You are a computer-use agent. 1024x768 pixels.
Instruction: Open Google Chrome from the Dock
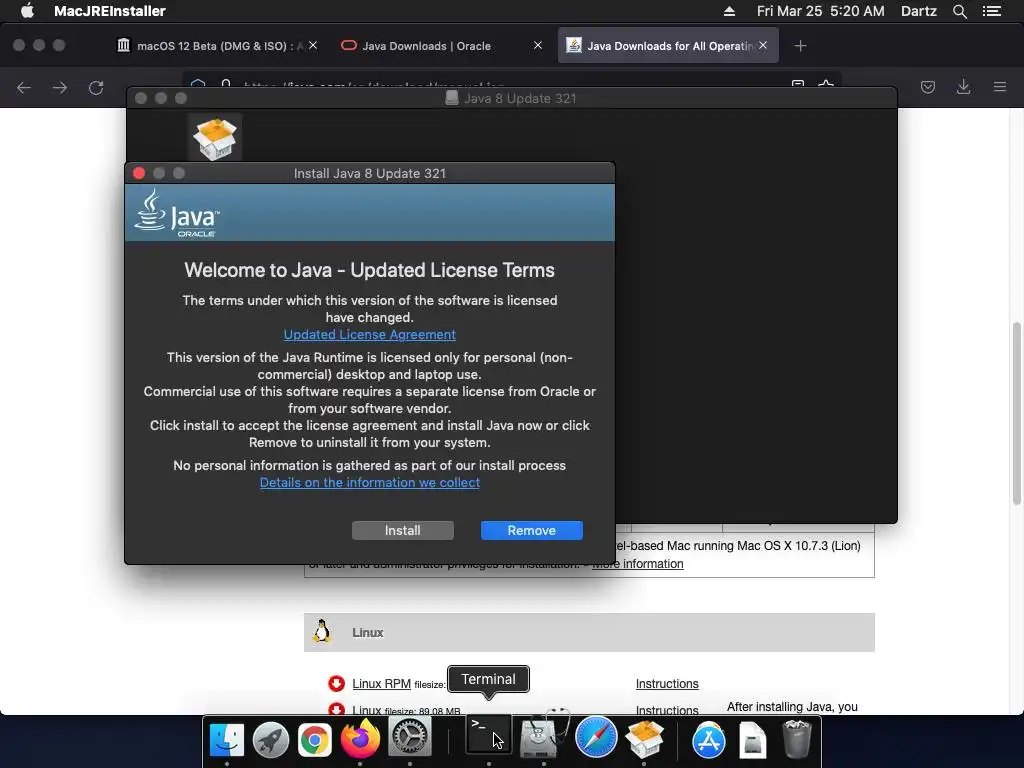[x=314, y=740]
